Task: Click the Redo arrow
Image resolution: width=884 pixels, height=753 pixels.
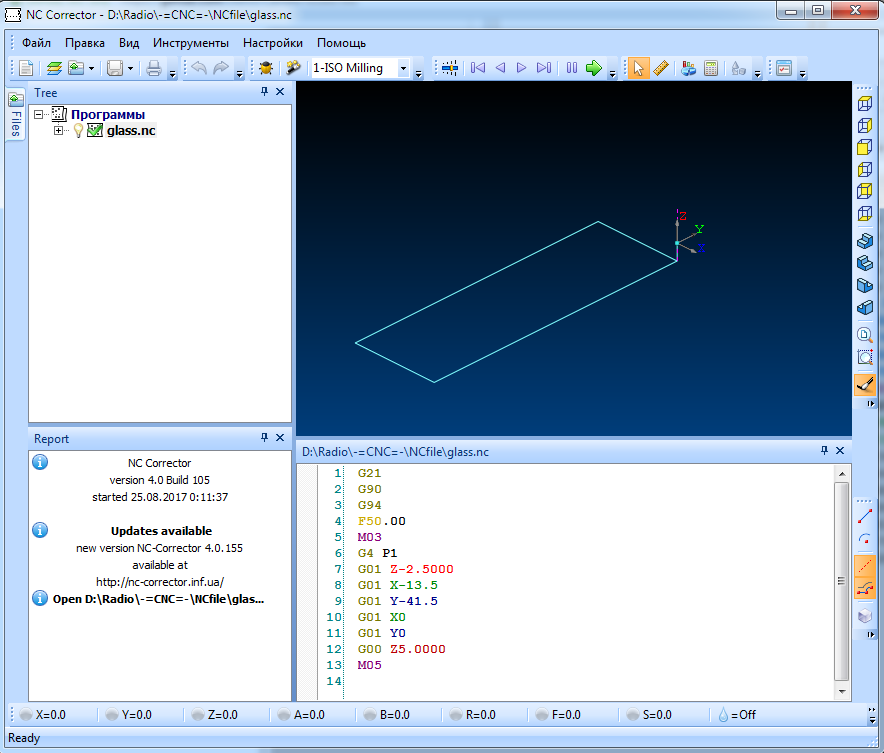Action: click(x=220, y=68)
